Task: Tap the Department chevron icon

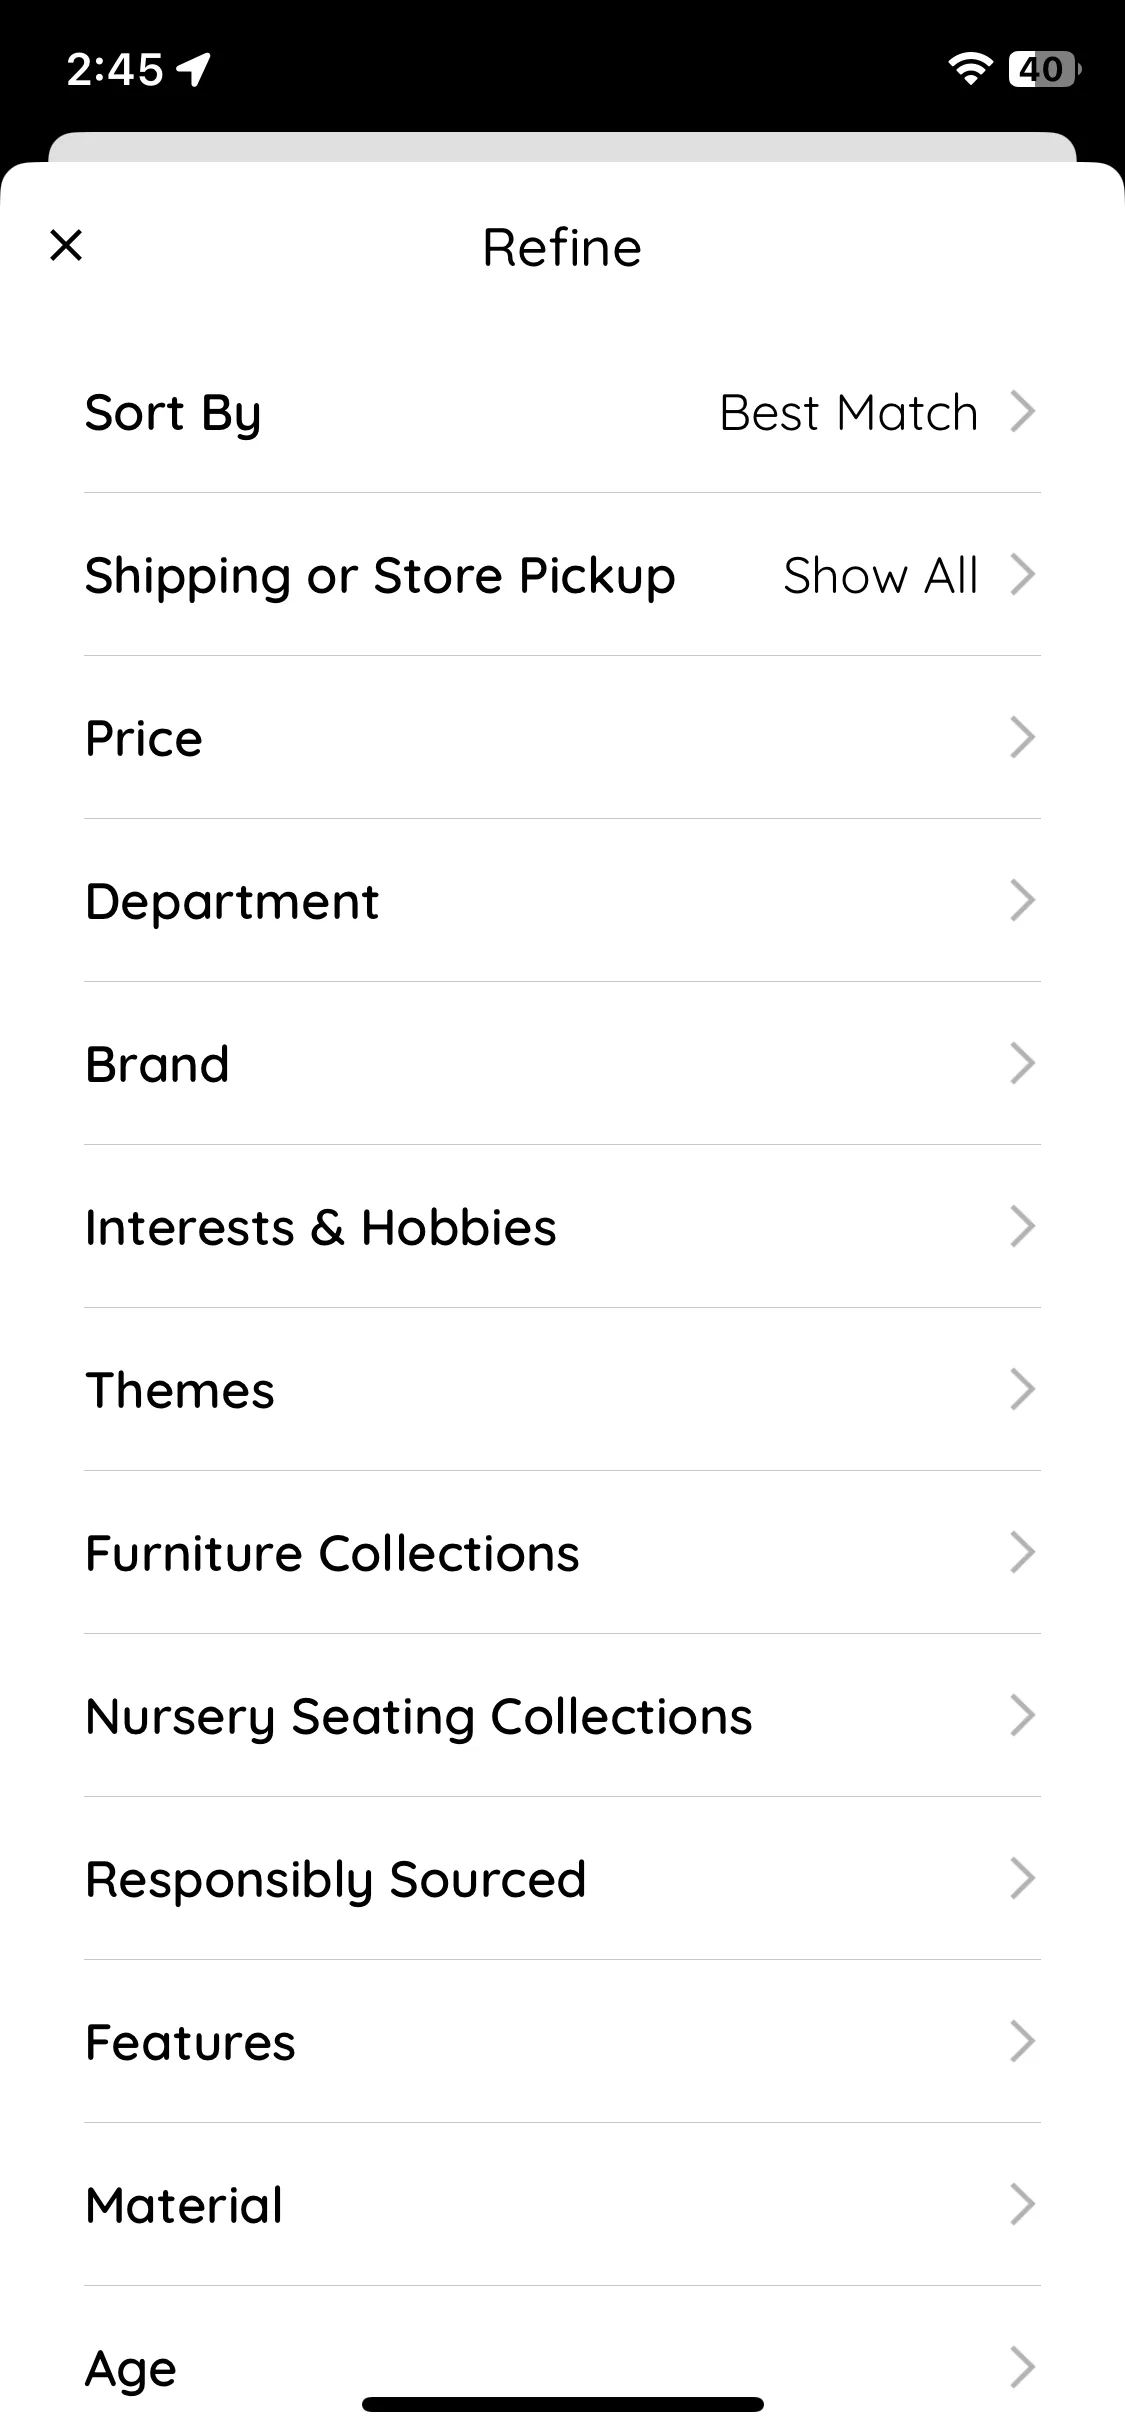Action: coord(1022,901)
